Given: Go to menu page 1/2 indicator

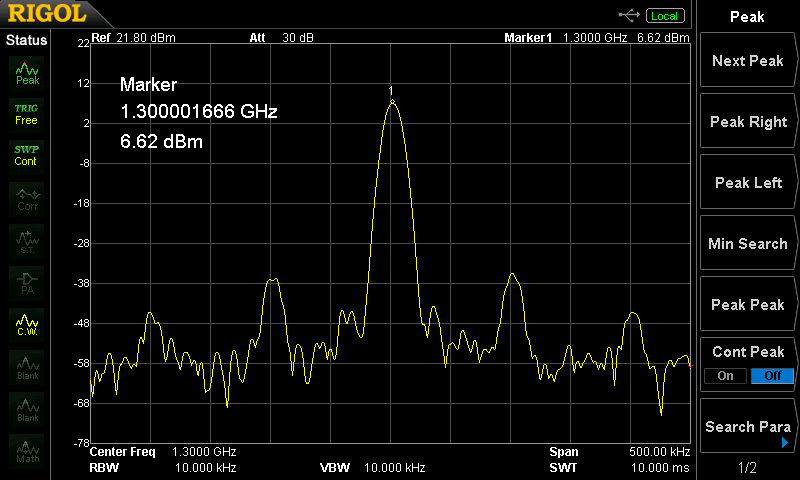Looking at the screenshot, I should pos(747,467).
